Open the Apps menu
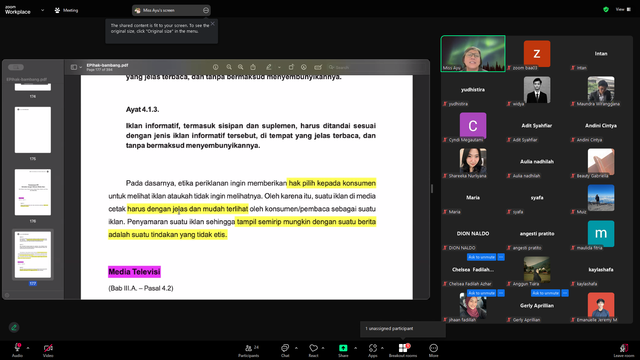Screen dimensions: 640x360 (373, 350)
